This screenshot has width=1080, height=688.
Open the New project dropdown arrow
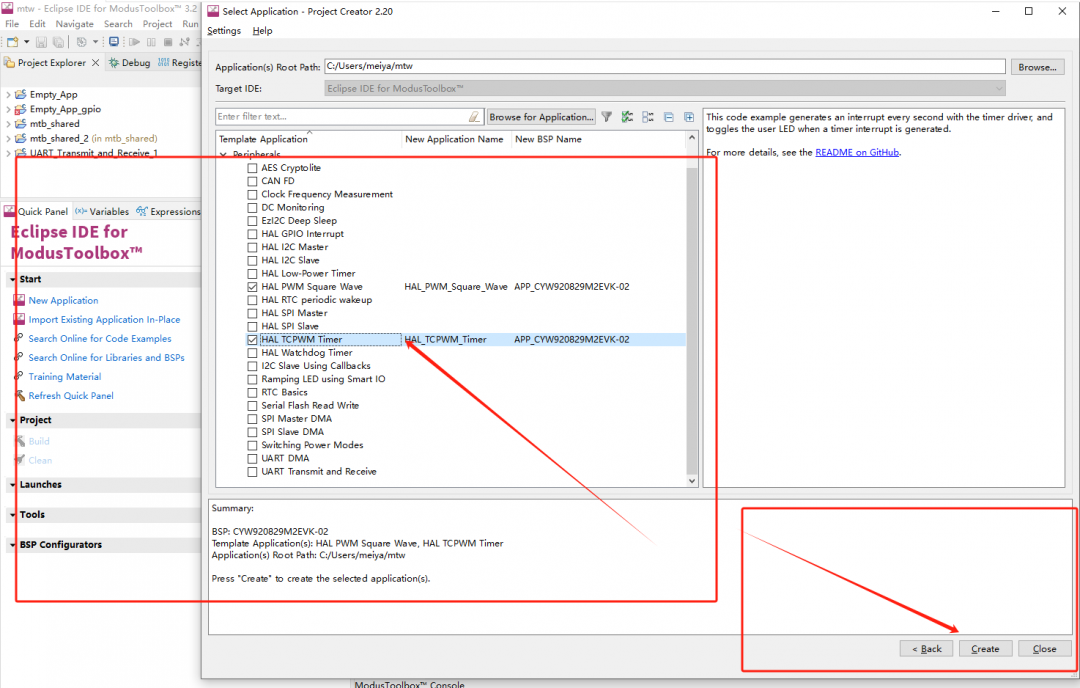(26, 42)
